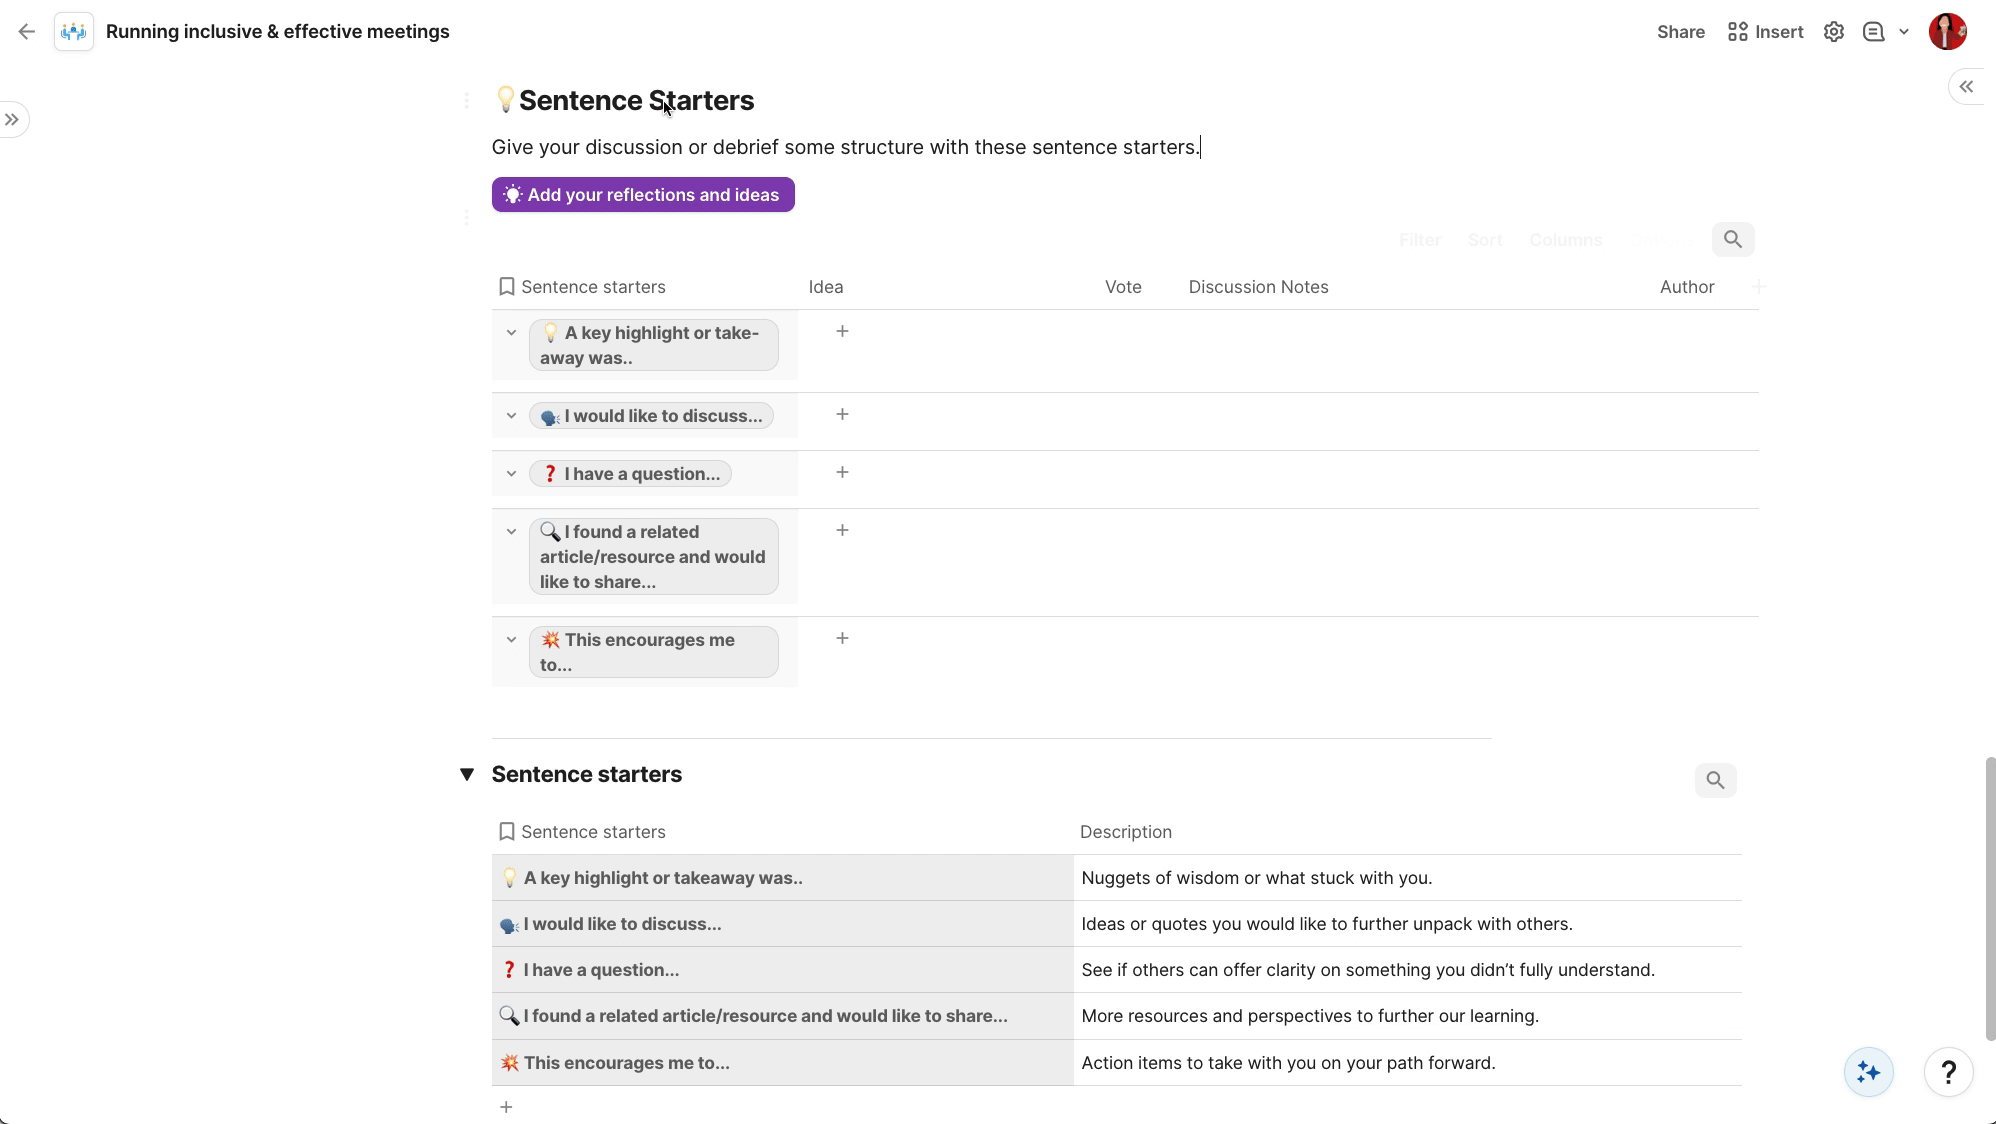Click 'Add your reflections and ideas' button
The image size is (1996, 1124).
pos(643,195)
